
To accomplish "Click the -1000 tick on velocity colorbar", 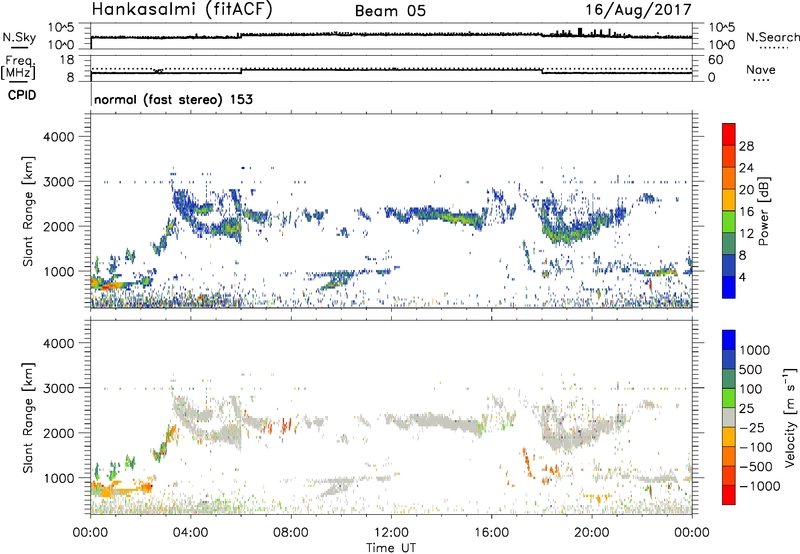I will [760, 486].
